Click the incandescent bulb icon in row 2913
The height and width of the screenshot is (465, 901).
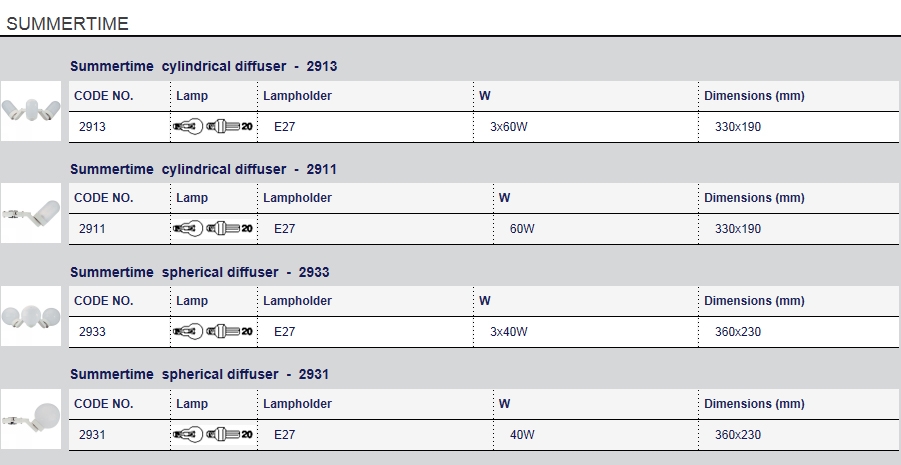click(x=188, y=126)
